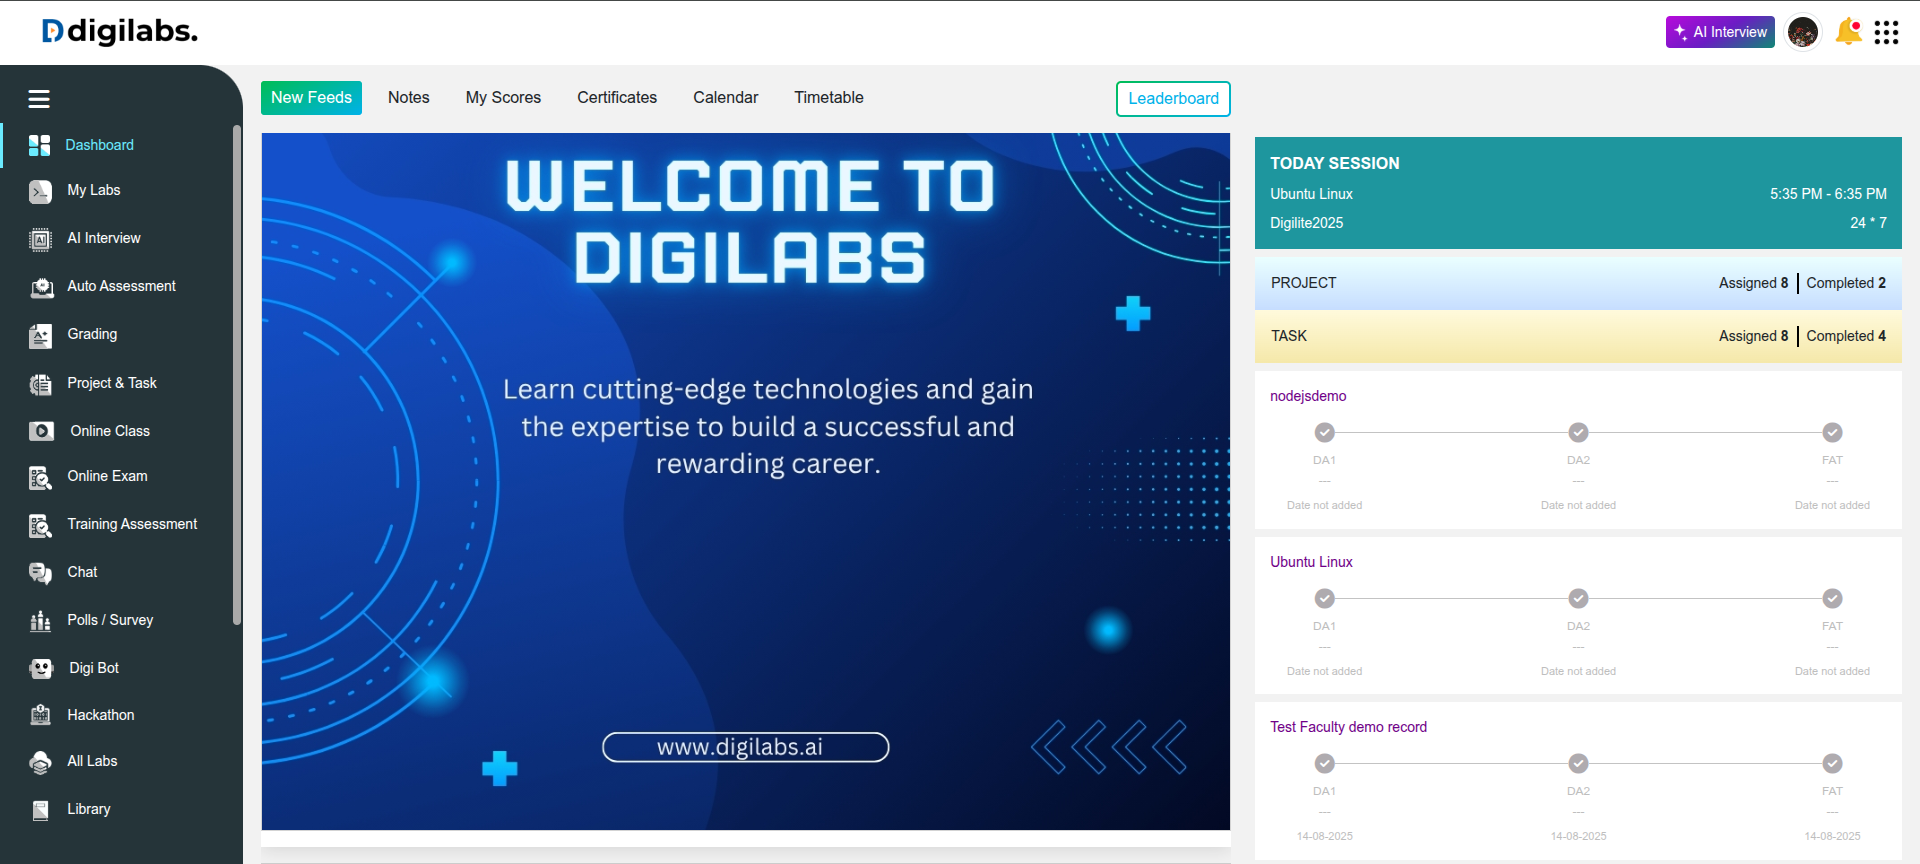Click the AI Interview chip icon in the sidebar

[x=40, y=239]
